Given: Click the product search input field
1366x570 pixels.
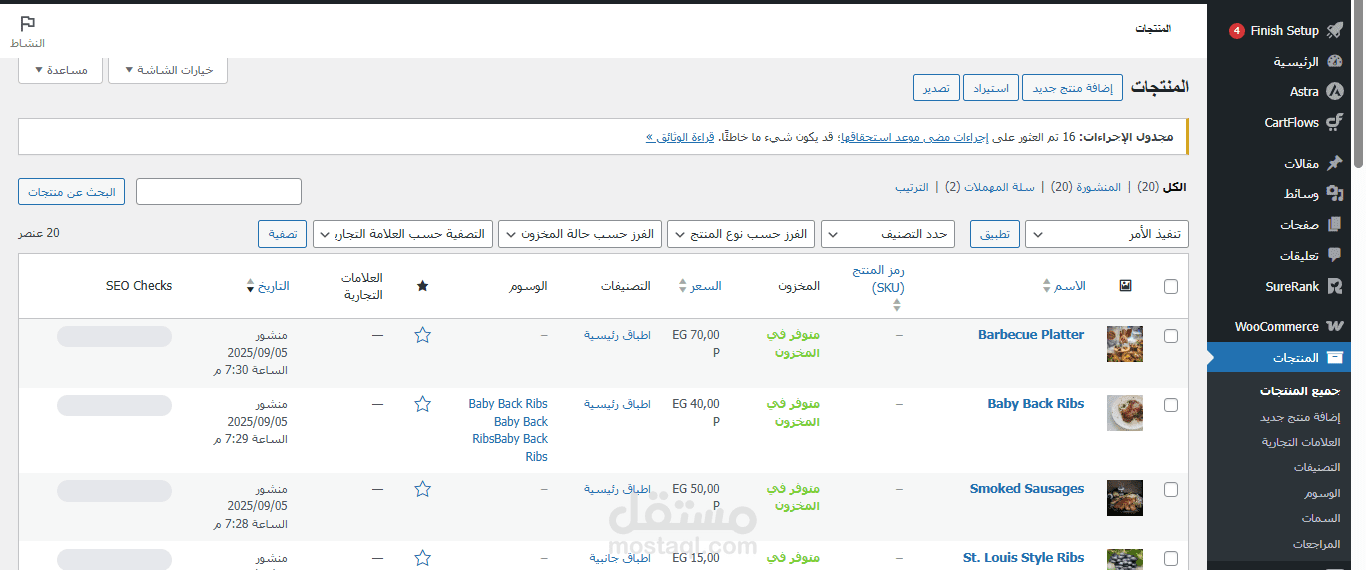Looking at the screenshot, I should click(x=219, y=191).
